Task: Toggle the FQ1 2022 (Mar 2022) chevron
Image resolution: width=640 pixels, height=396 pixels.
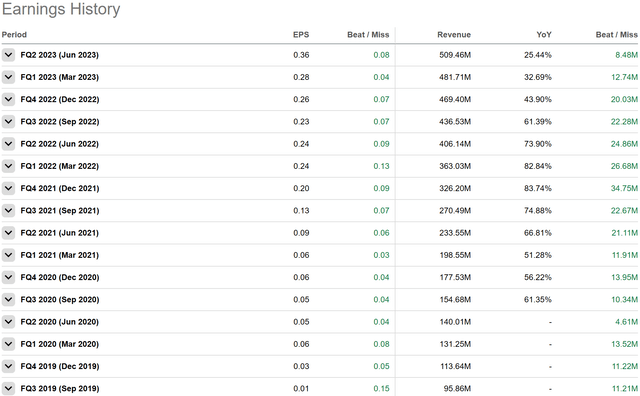Action: click(x=8, y=166)
